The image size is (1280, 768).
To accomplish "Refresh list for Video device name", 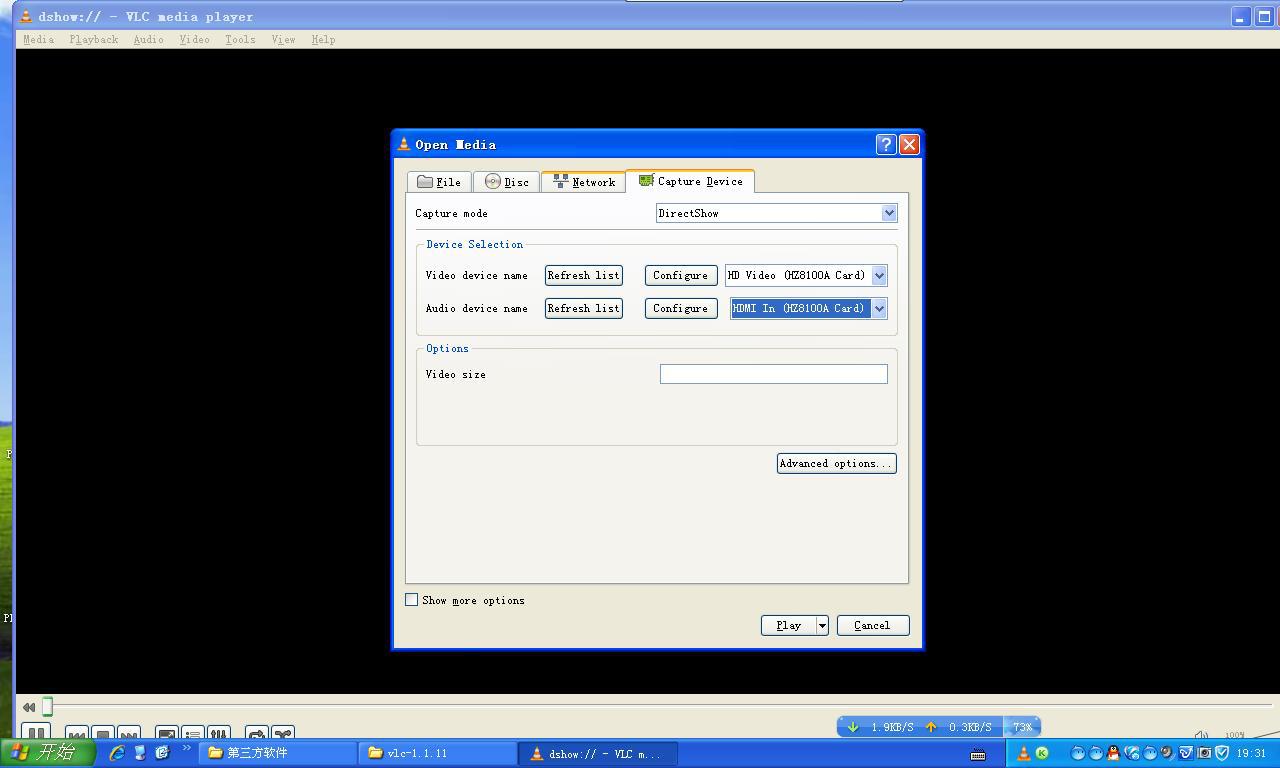I will pyautogui.click(x=584, y=275).
